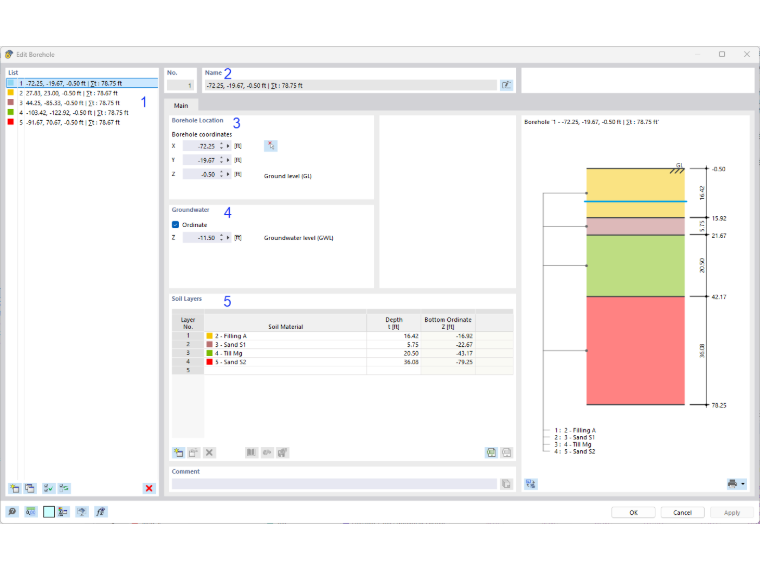
Task: Click the OK button
Action: [x=633, y=512]
